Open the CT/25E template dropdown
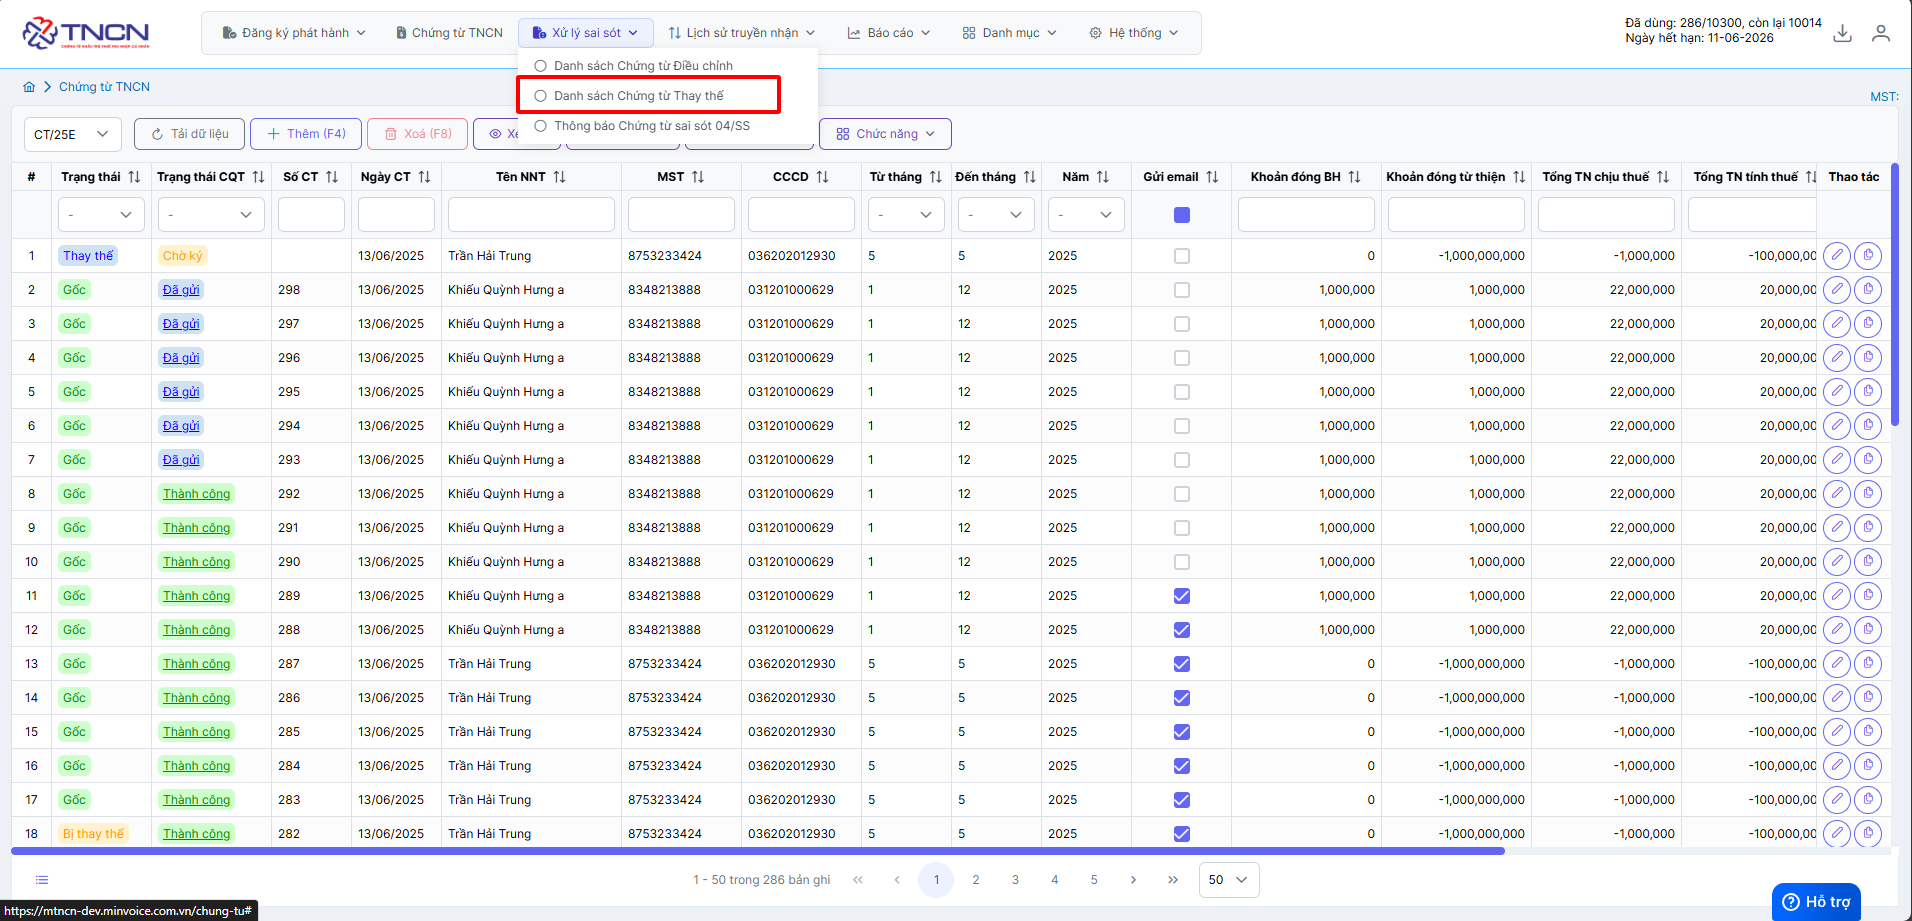Image resolution: width=1912 pixels, height=921 pixels. (x=72, y=134)
